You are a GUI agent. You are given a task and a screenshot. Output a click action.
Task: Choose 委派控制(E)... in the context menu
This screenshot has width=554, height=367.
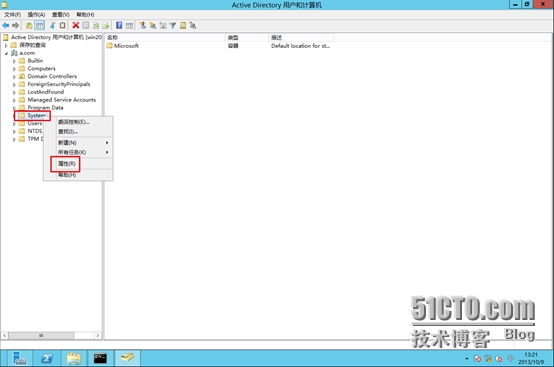(78, 122)
